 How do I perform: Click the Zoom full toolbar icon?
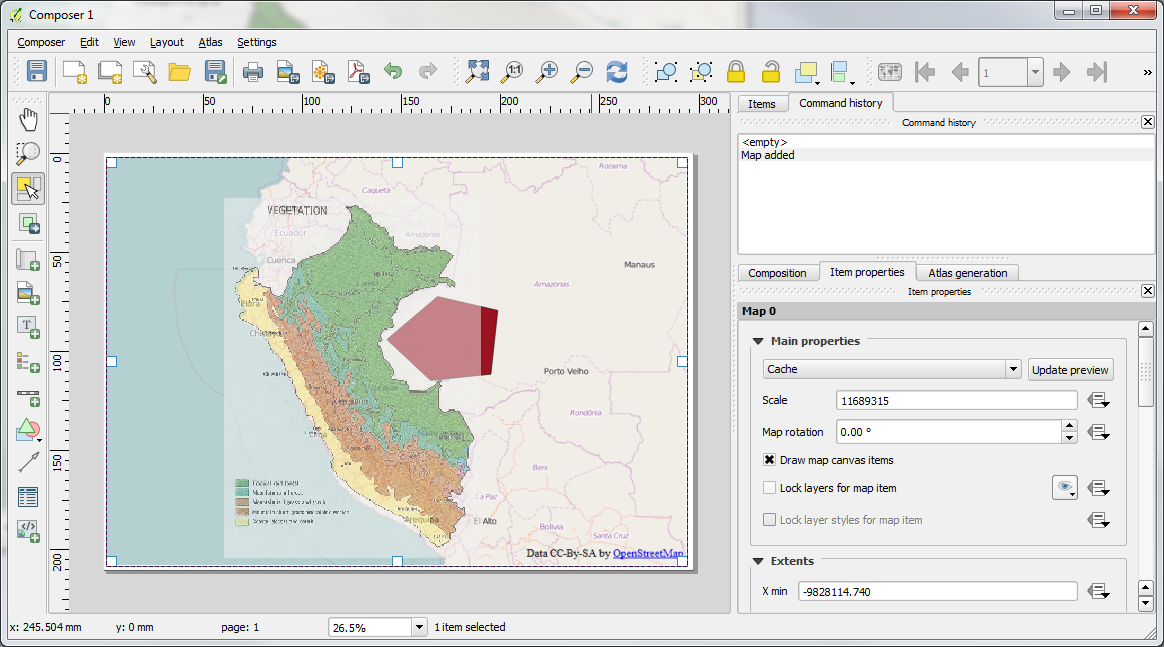[x=478, y=72]
